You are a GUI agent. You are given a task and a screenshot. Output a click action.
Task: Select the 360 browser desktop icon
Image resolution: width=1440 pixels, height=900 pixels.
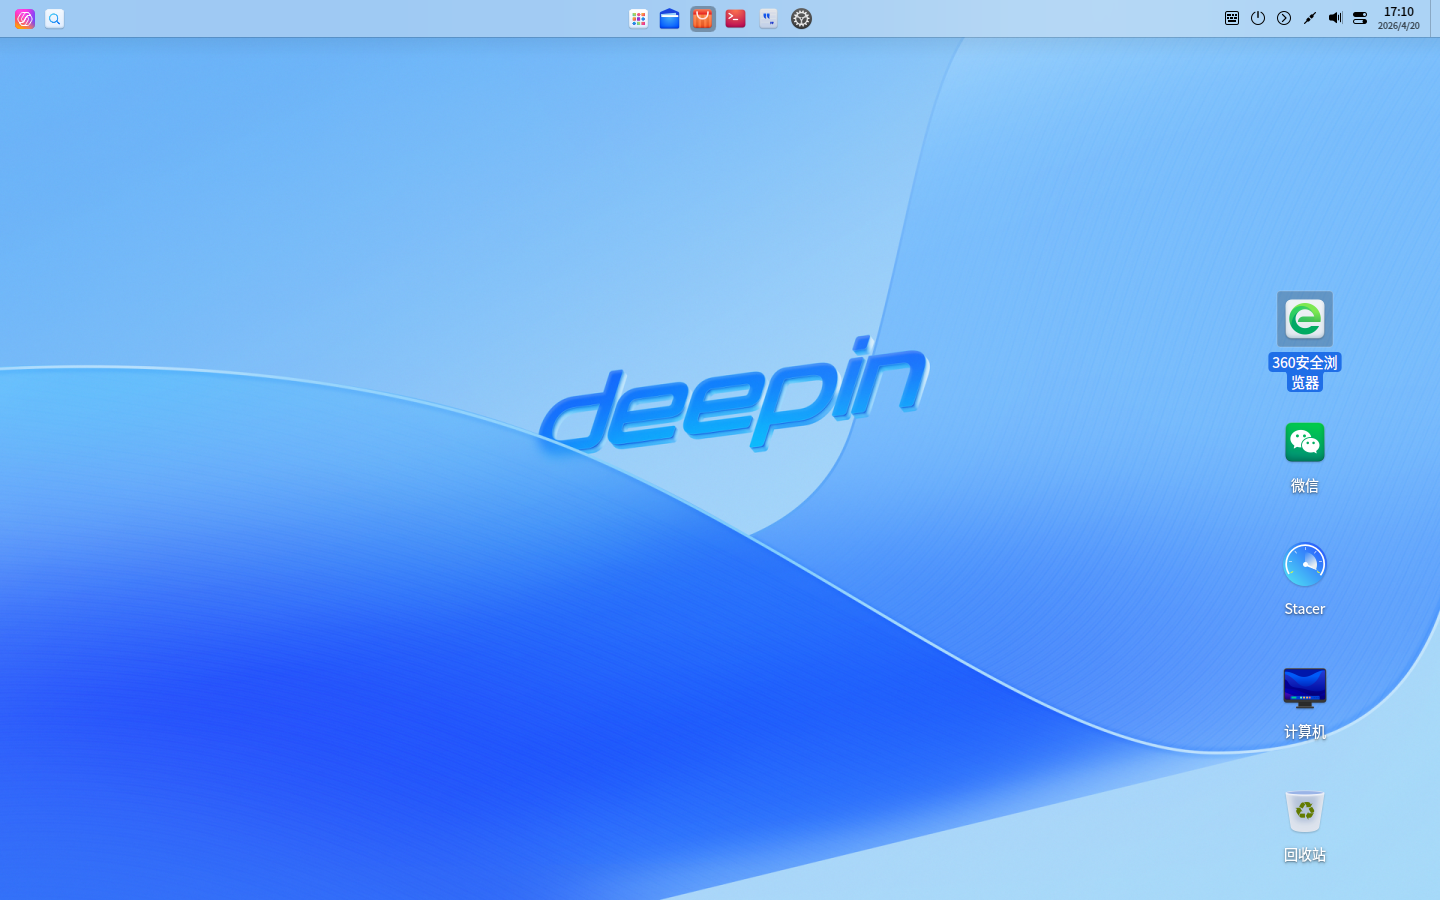(x=1305, y=319)
